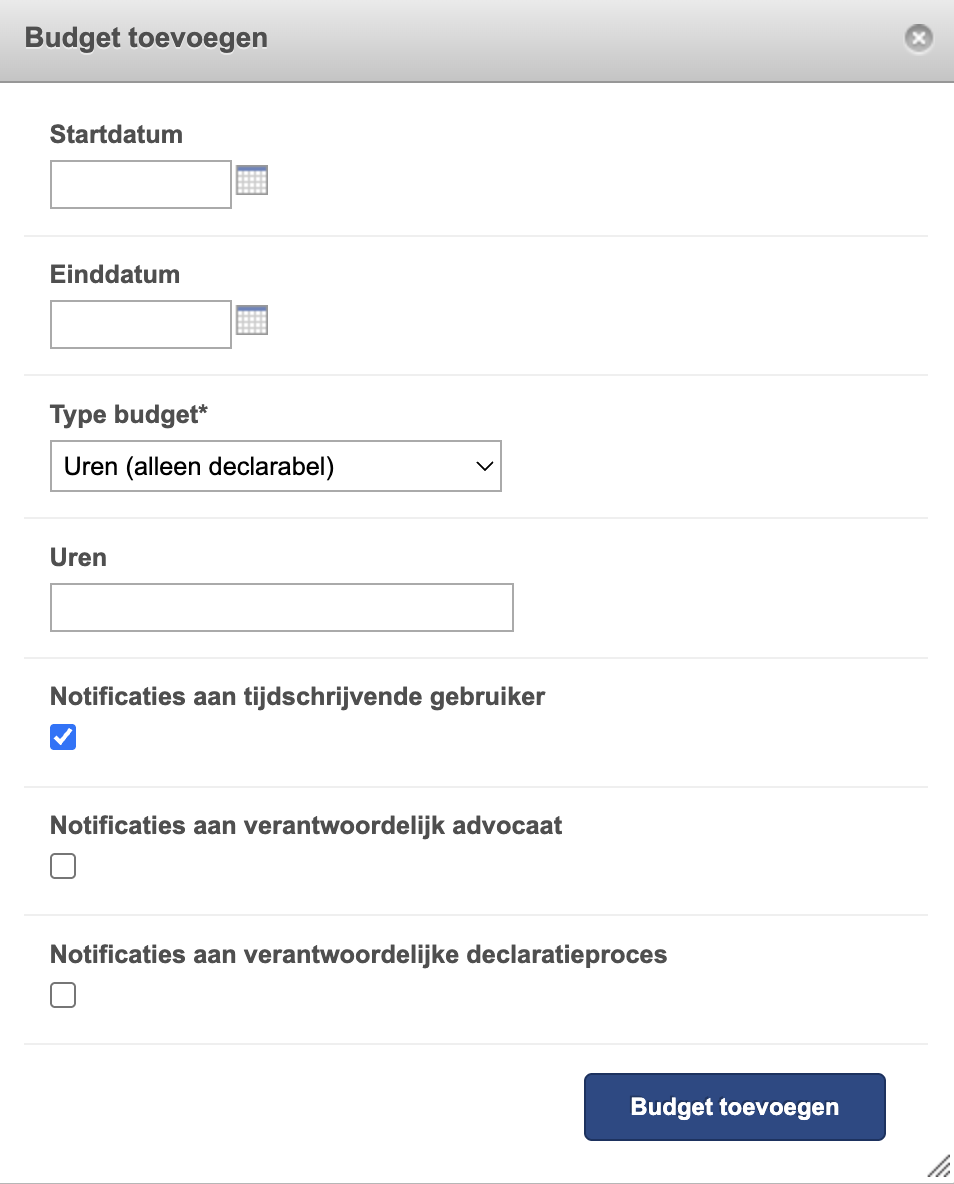The height and width of the screenshot is (1184, 954).
Task: Focus the Uren input field
Action: pyautogui.click(x=281, y=608)
